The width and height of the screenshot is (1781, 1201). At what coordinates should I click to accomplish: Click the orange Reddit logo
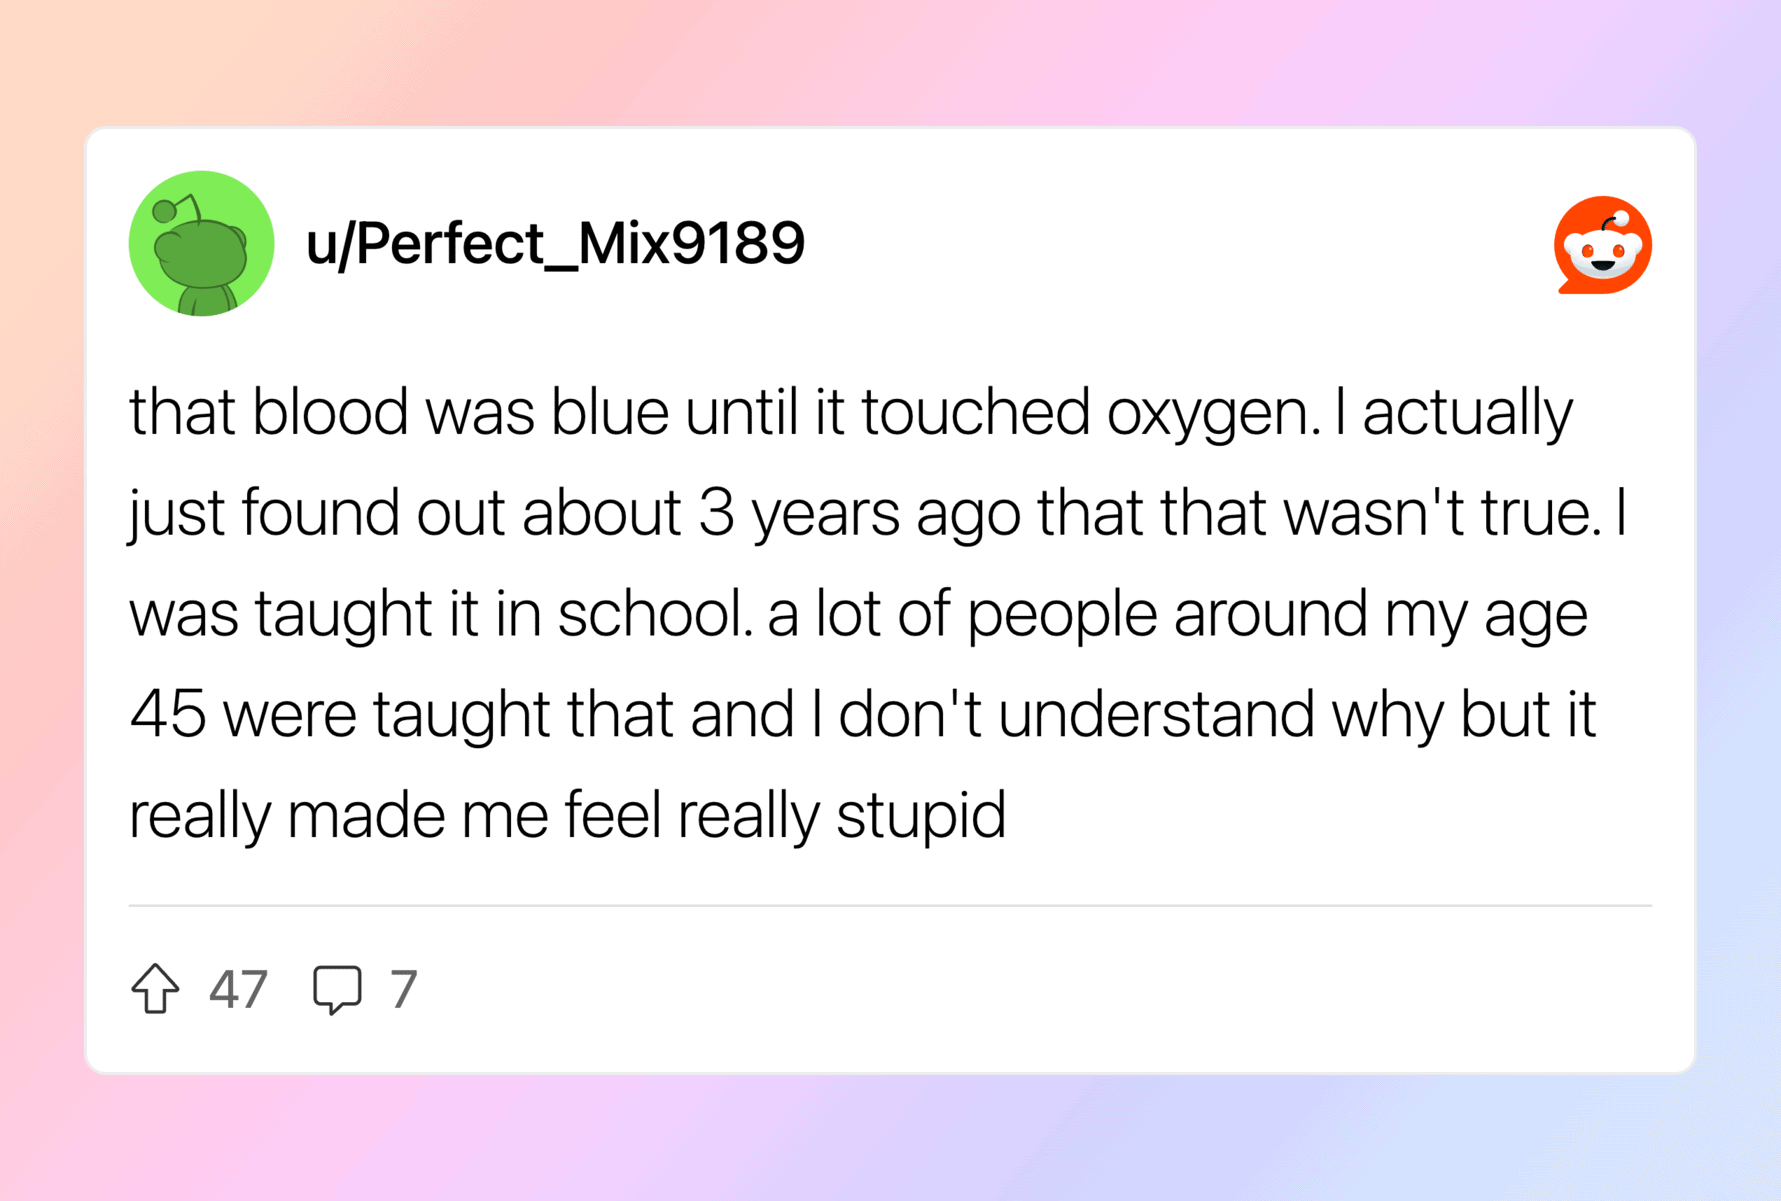[1602, 245]
